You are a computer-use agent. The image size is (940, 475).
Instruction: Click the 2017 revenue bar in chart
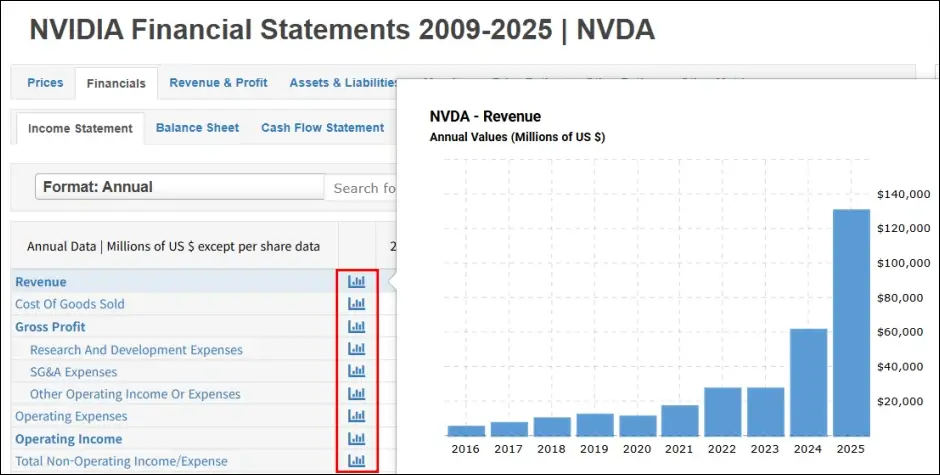[509, 429]
